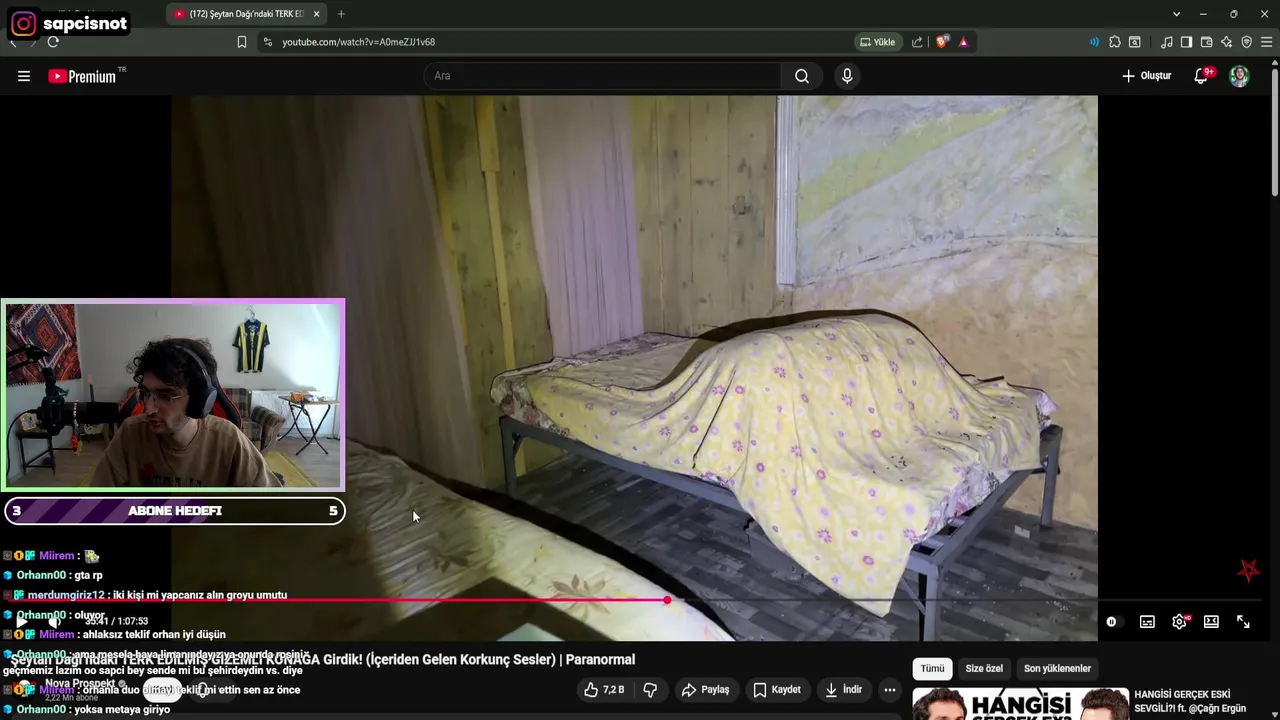Click the 'Paylaş' share button
Image resolution: width=1280 pixels, height=720 pixels.
click(706, 690)
